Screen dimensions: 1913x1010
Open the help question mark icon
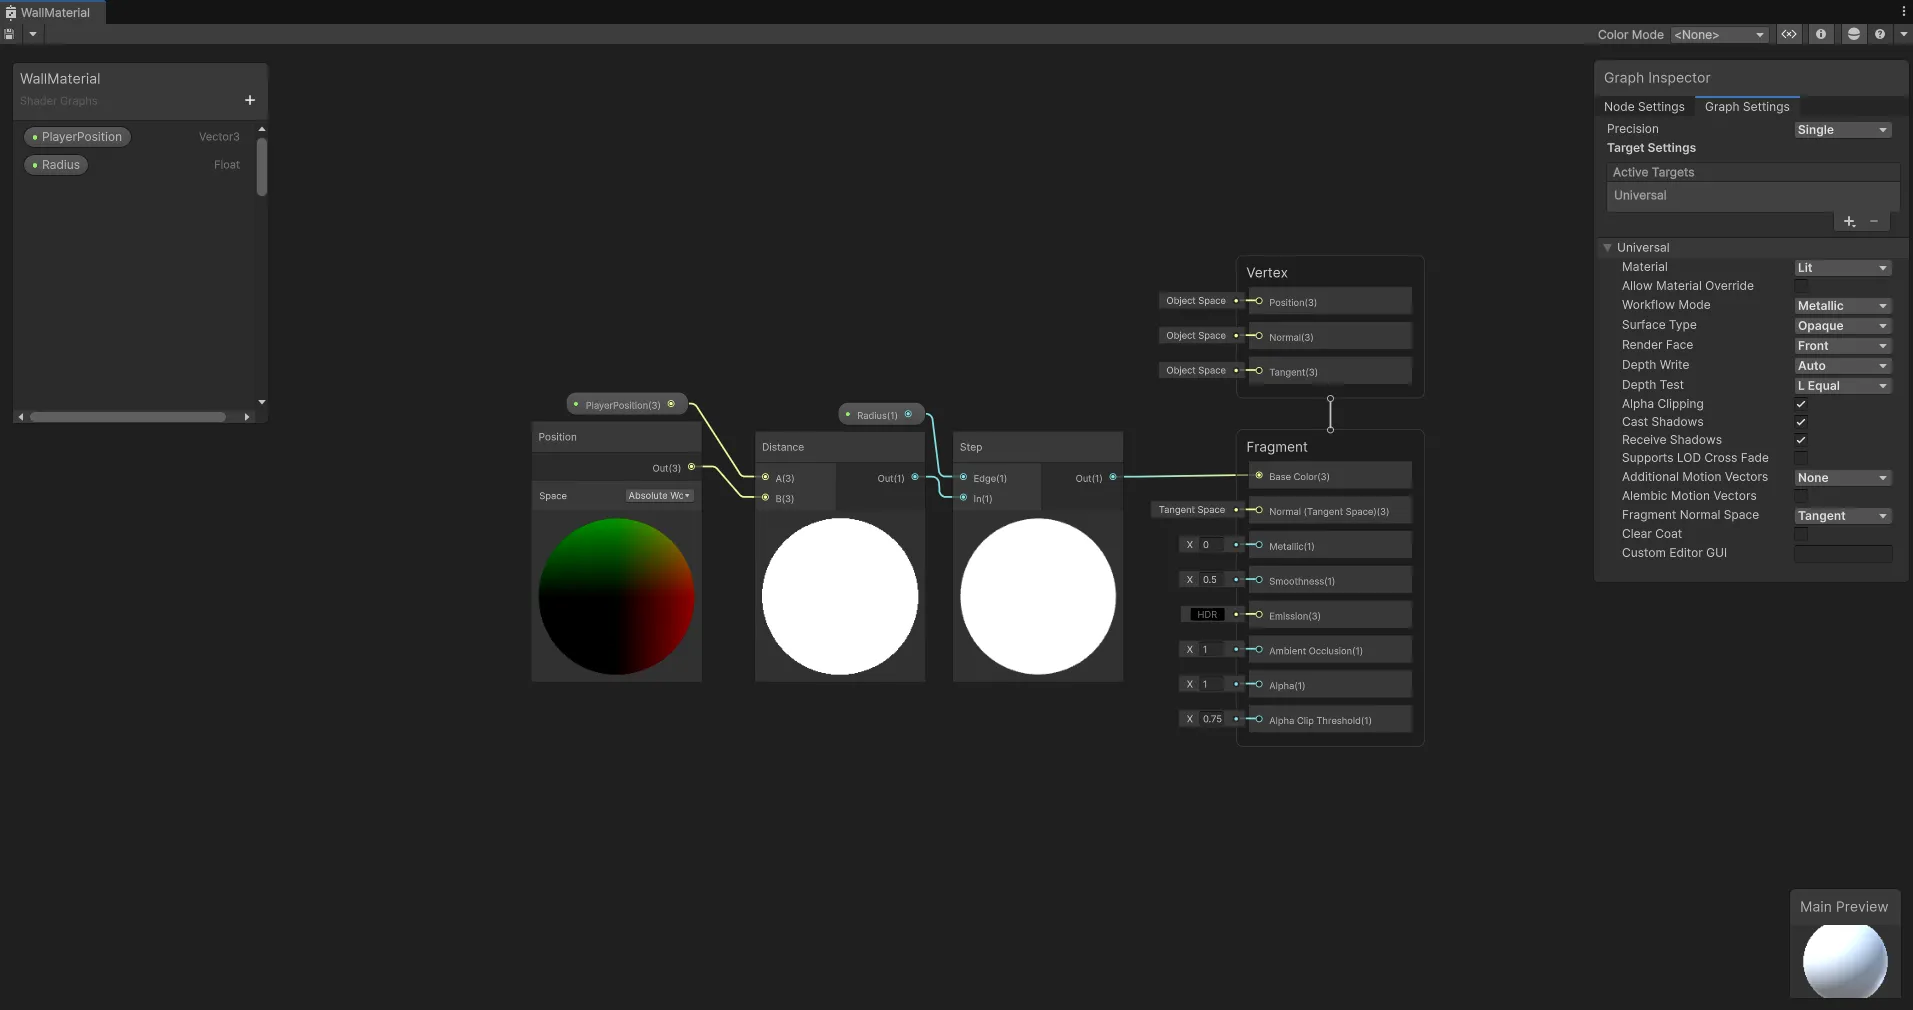(1880, 34)
